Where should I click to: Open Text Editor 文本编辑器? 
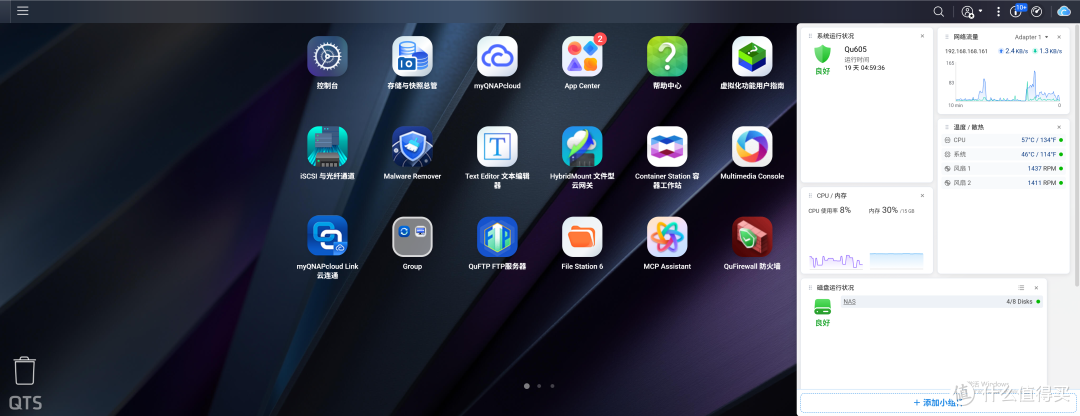pyautogui.click(x=497, y=146)
